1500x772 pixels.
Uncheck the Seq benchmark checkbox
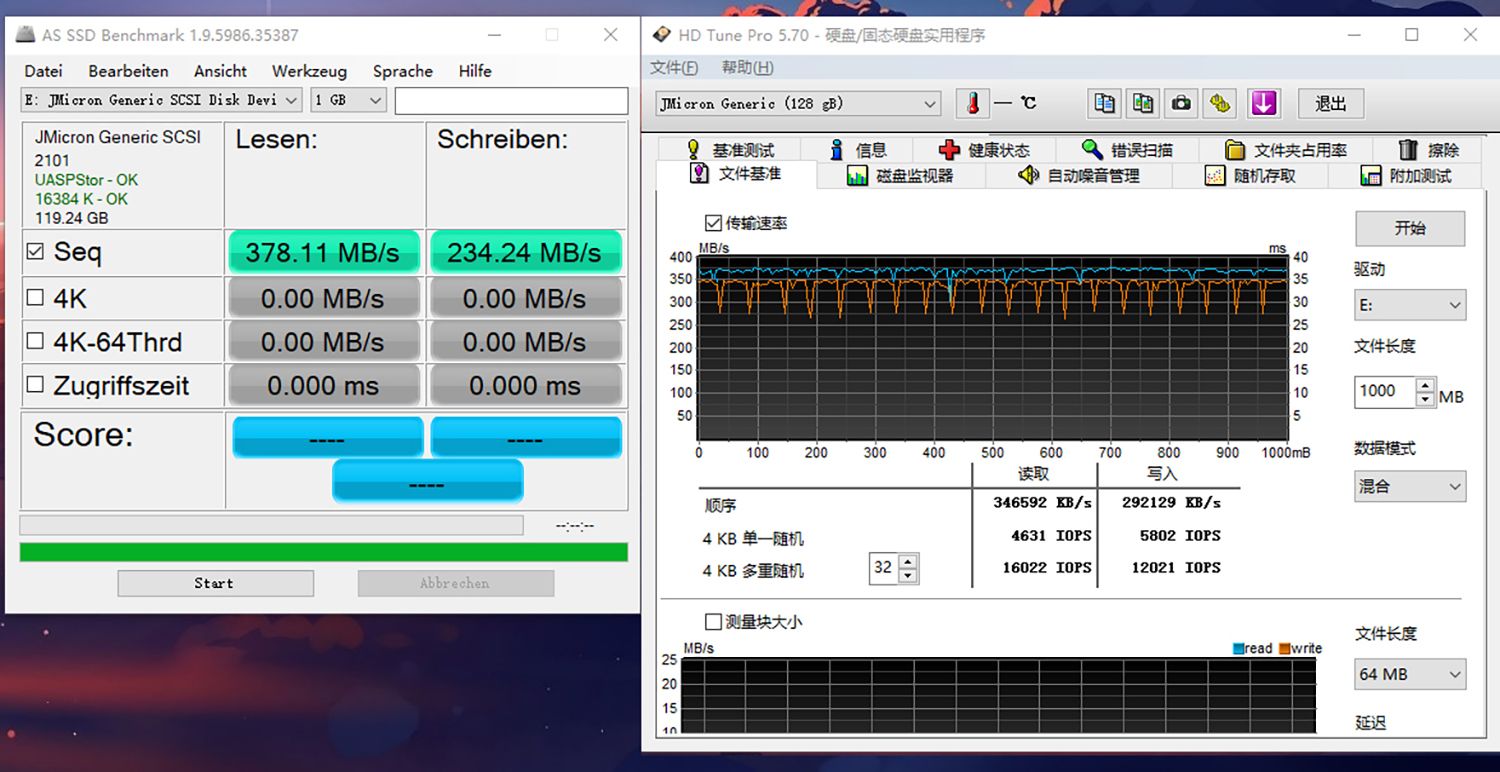click(x=35, y=252)
